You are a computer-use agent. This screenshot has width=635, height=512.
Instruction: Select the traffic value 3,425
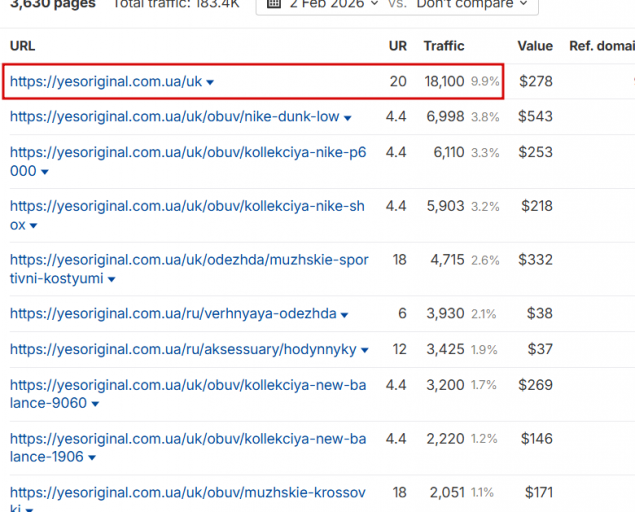click(x=445, y=349)
